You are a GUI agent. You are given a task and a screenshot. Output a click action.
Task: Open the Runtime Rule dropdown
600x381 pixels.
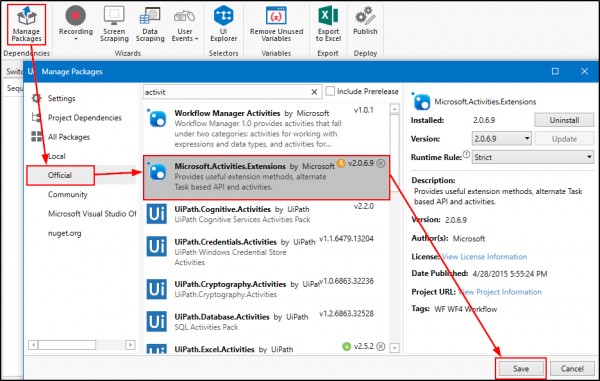coord(533,157)
